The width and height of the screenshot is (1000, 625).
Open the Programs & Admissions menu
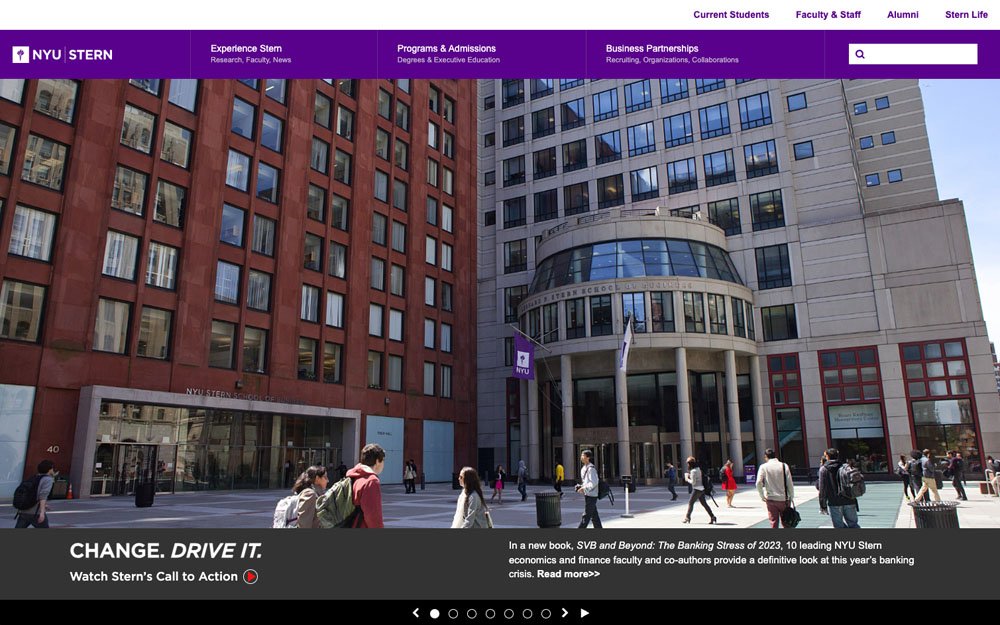448,54
